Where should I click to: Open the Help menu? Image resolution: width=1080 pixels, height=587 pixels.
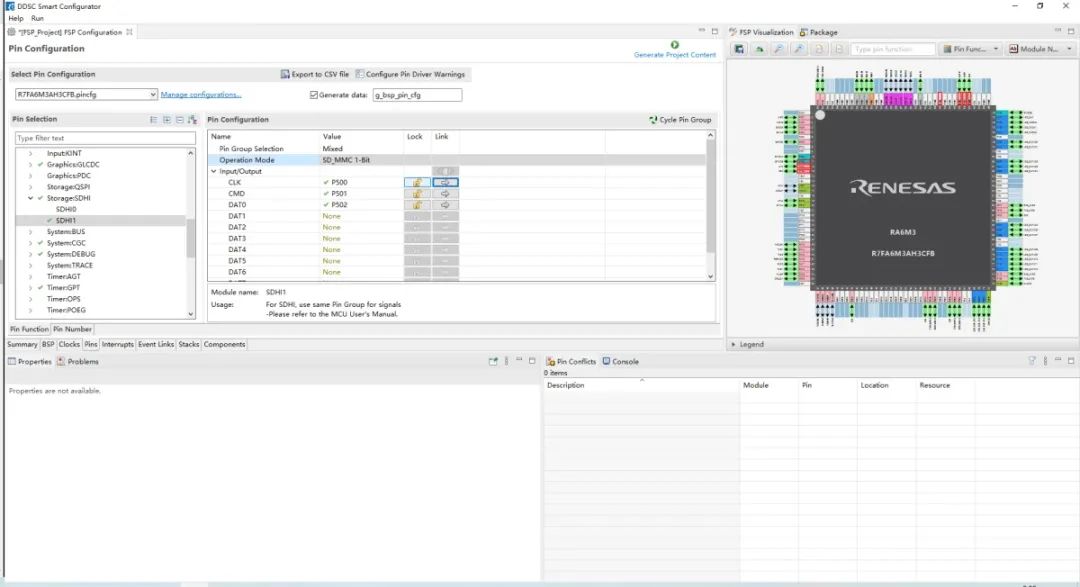pyautogui.click(x=15, y=18)
